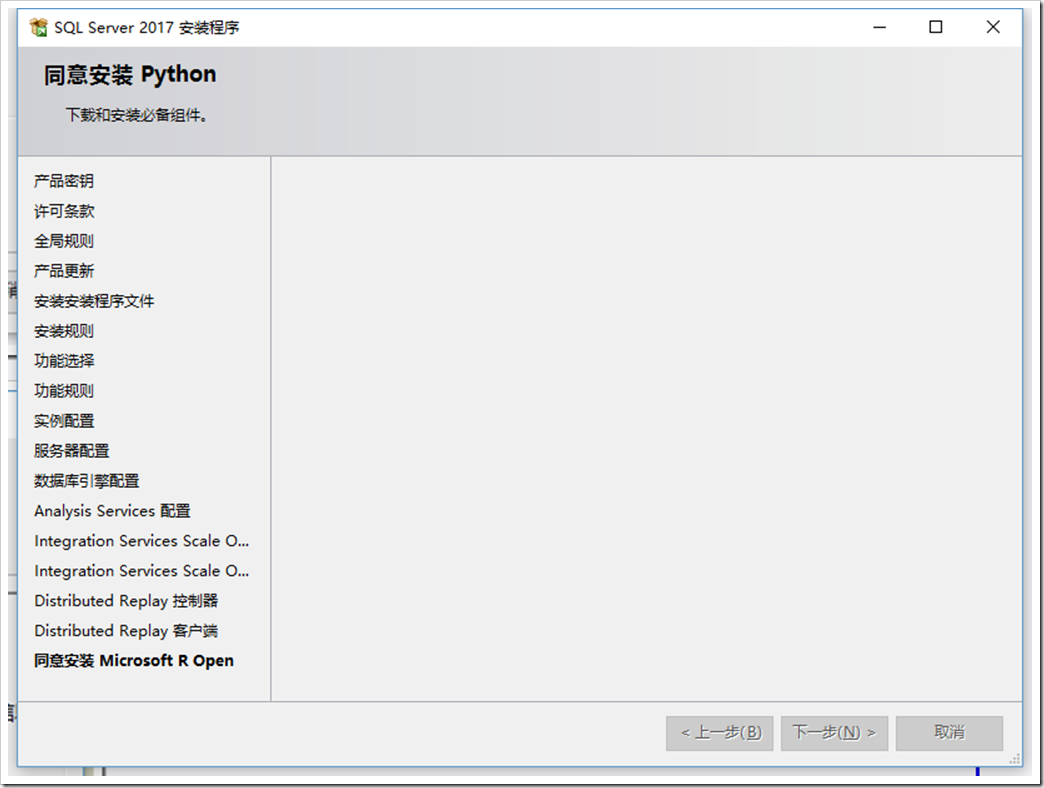Select the 功能选择 step in sidebar

point(64,361)
